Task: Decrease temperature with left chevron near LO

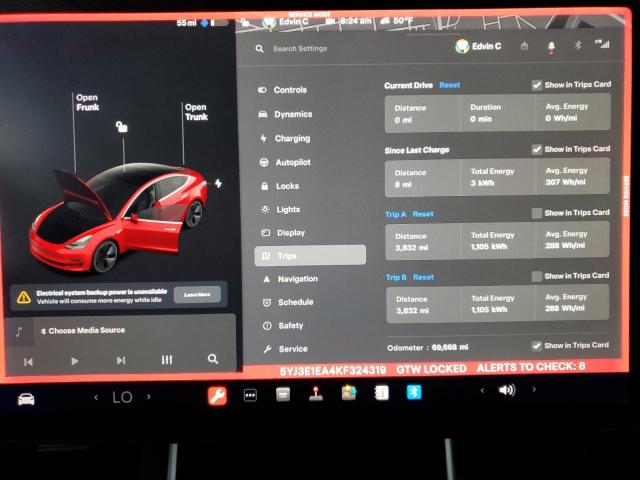Action: click(x=96, y=397)
